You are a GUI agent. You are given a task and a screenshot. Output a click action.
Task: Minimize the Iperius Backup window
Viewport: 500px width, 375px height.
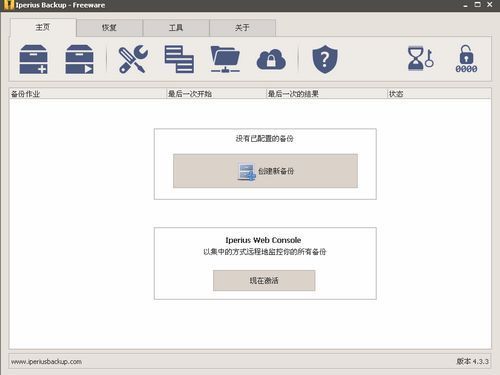(x=465, y=5)
